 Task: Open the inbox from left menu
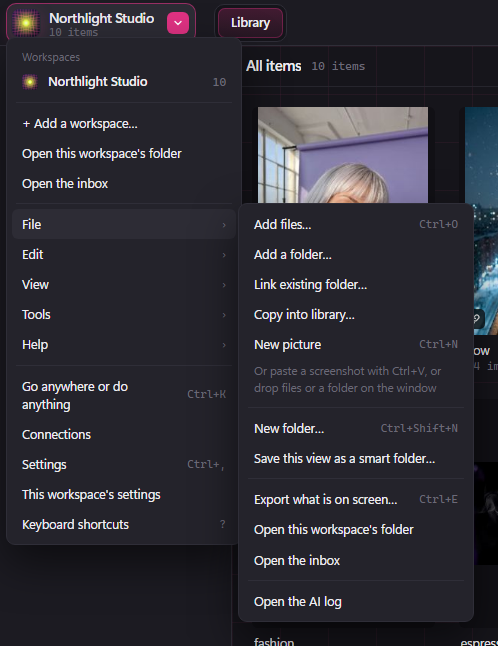click(124, 184)
